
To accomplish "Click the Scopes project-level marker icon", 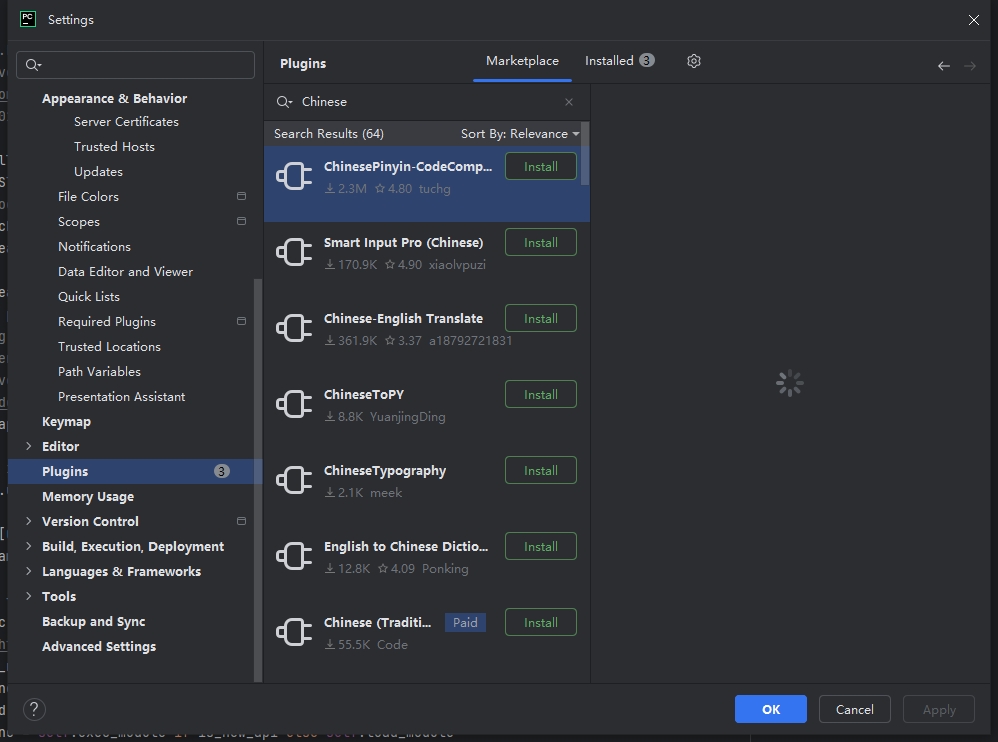I will [x=241, y=221].
